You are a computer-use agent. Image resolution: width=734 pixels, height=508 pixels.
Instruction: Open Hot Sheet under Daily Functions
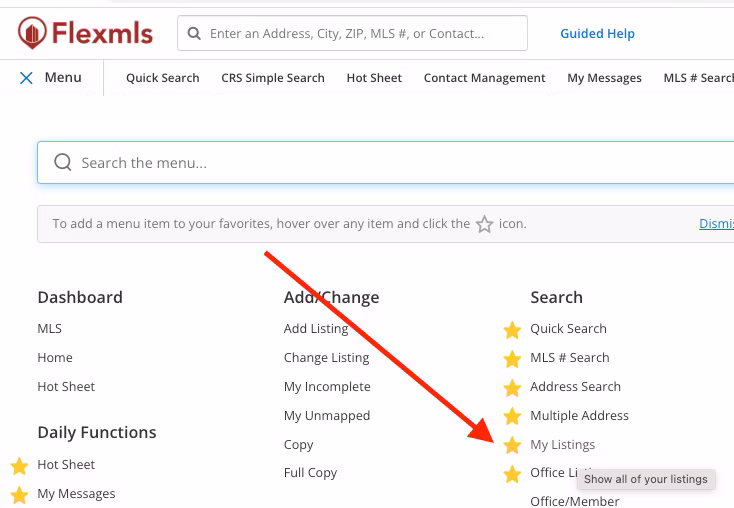tap(66, 465)
